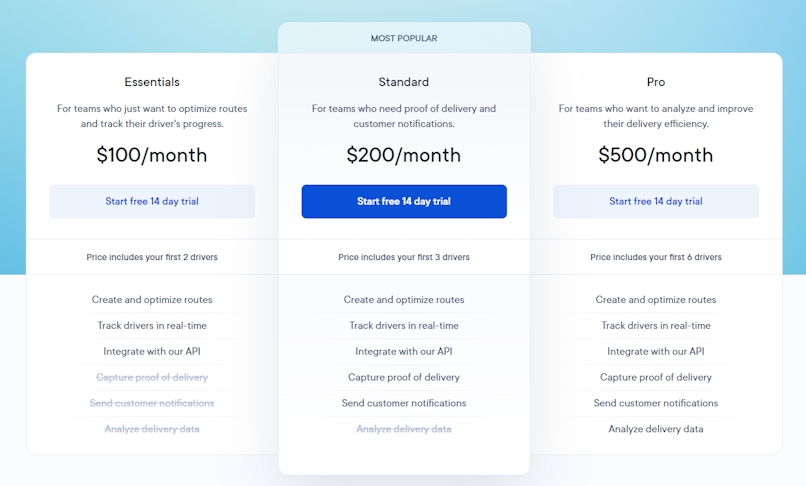Click Standard's "Send customer notifications" feature
Viewport: 806px width, 486px height.
click(404, 403)
